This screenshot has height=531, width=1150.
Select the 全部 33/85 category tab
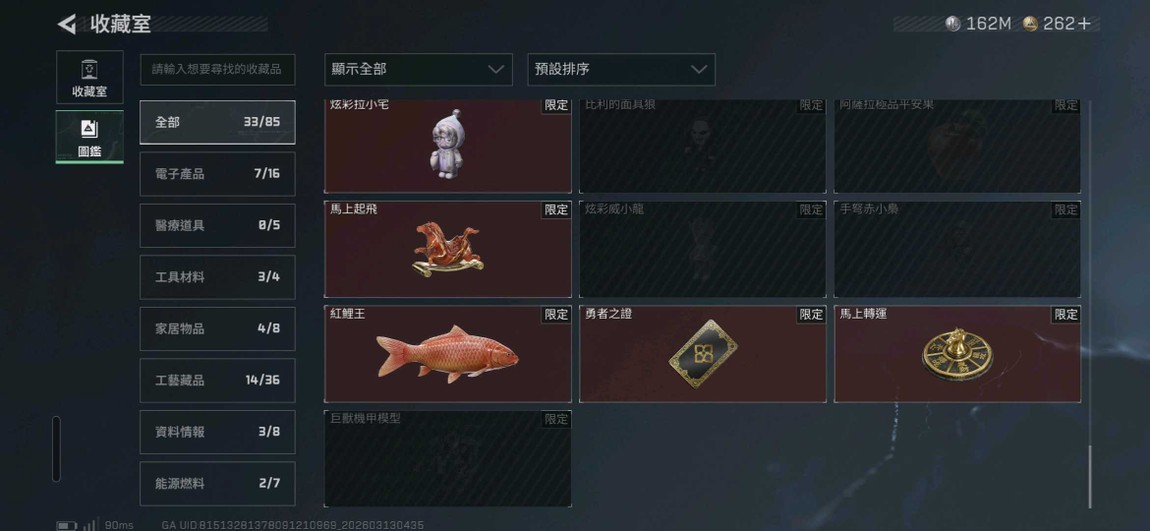(218, 122)
